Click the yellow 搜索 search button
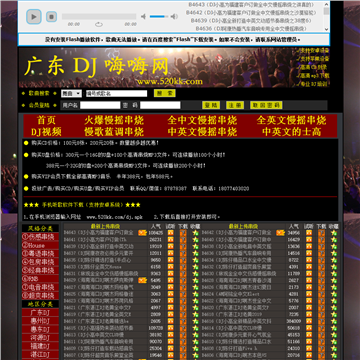 tap(165, 93)
